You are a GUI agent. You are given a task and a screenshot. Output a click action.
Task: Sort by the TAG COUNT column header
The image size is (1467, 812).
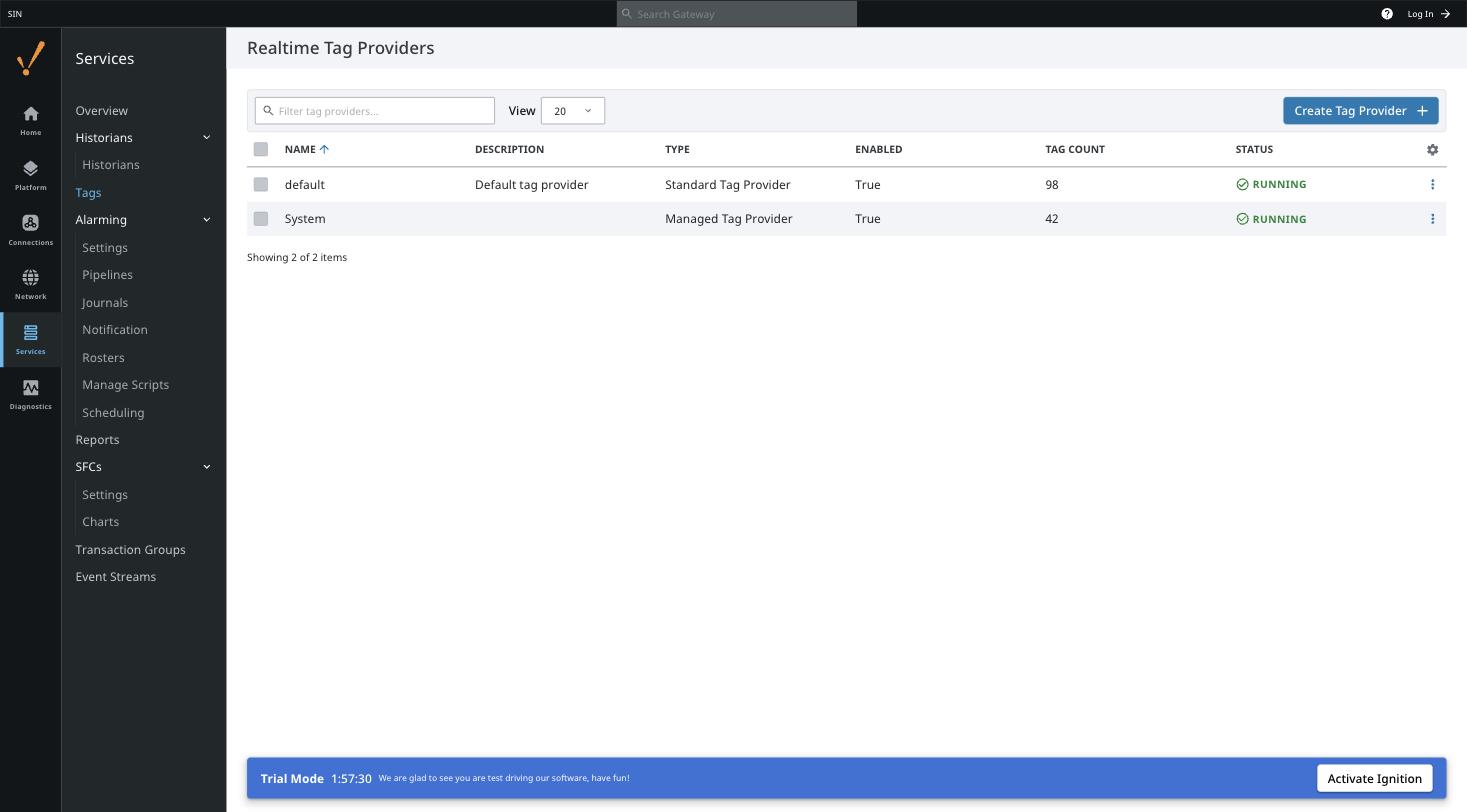tap(1075, 149)
